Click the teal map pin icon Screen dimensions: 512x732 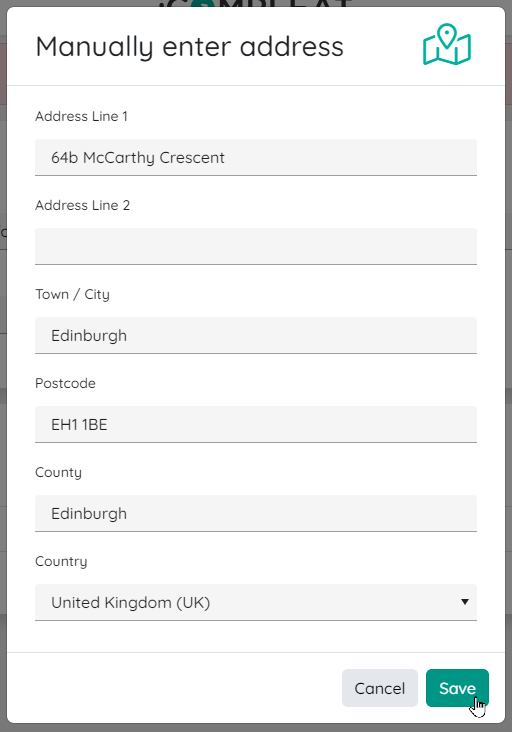447,44
